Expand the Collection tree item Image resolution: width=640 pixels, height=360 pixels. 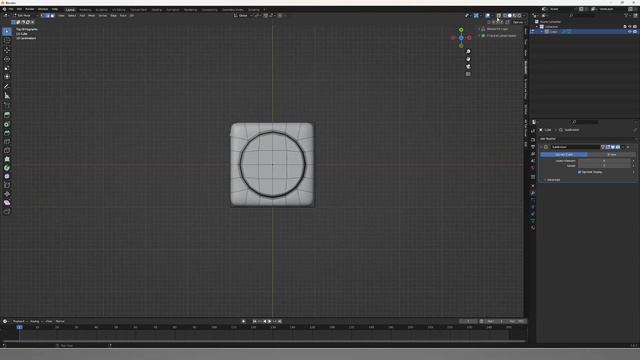537,27
